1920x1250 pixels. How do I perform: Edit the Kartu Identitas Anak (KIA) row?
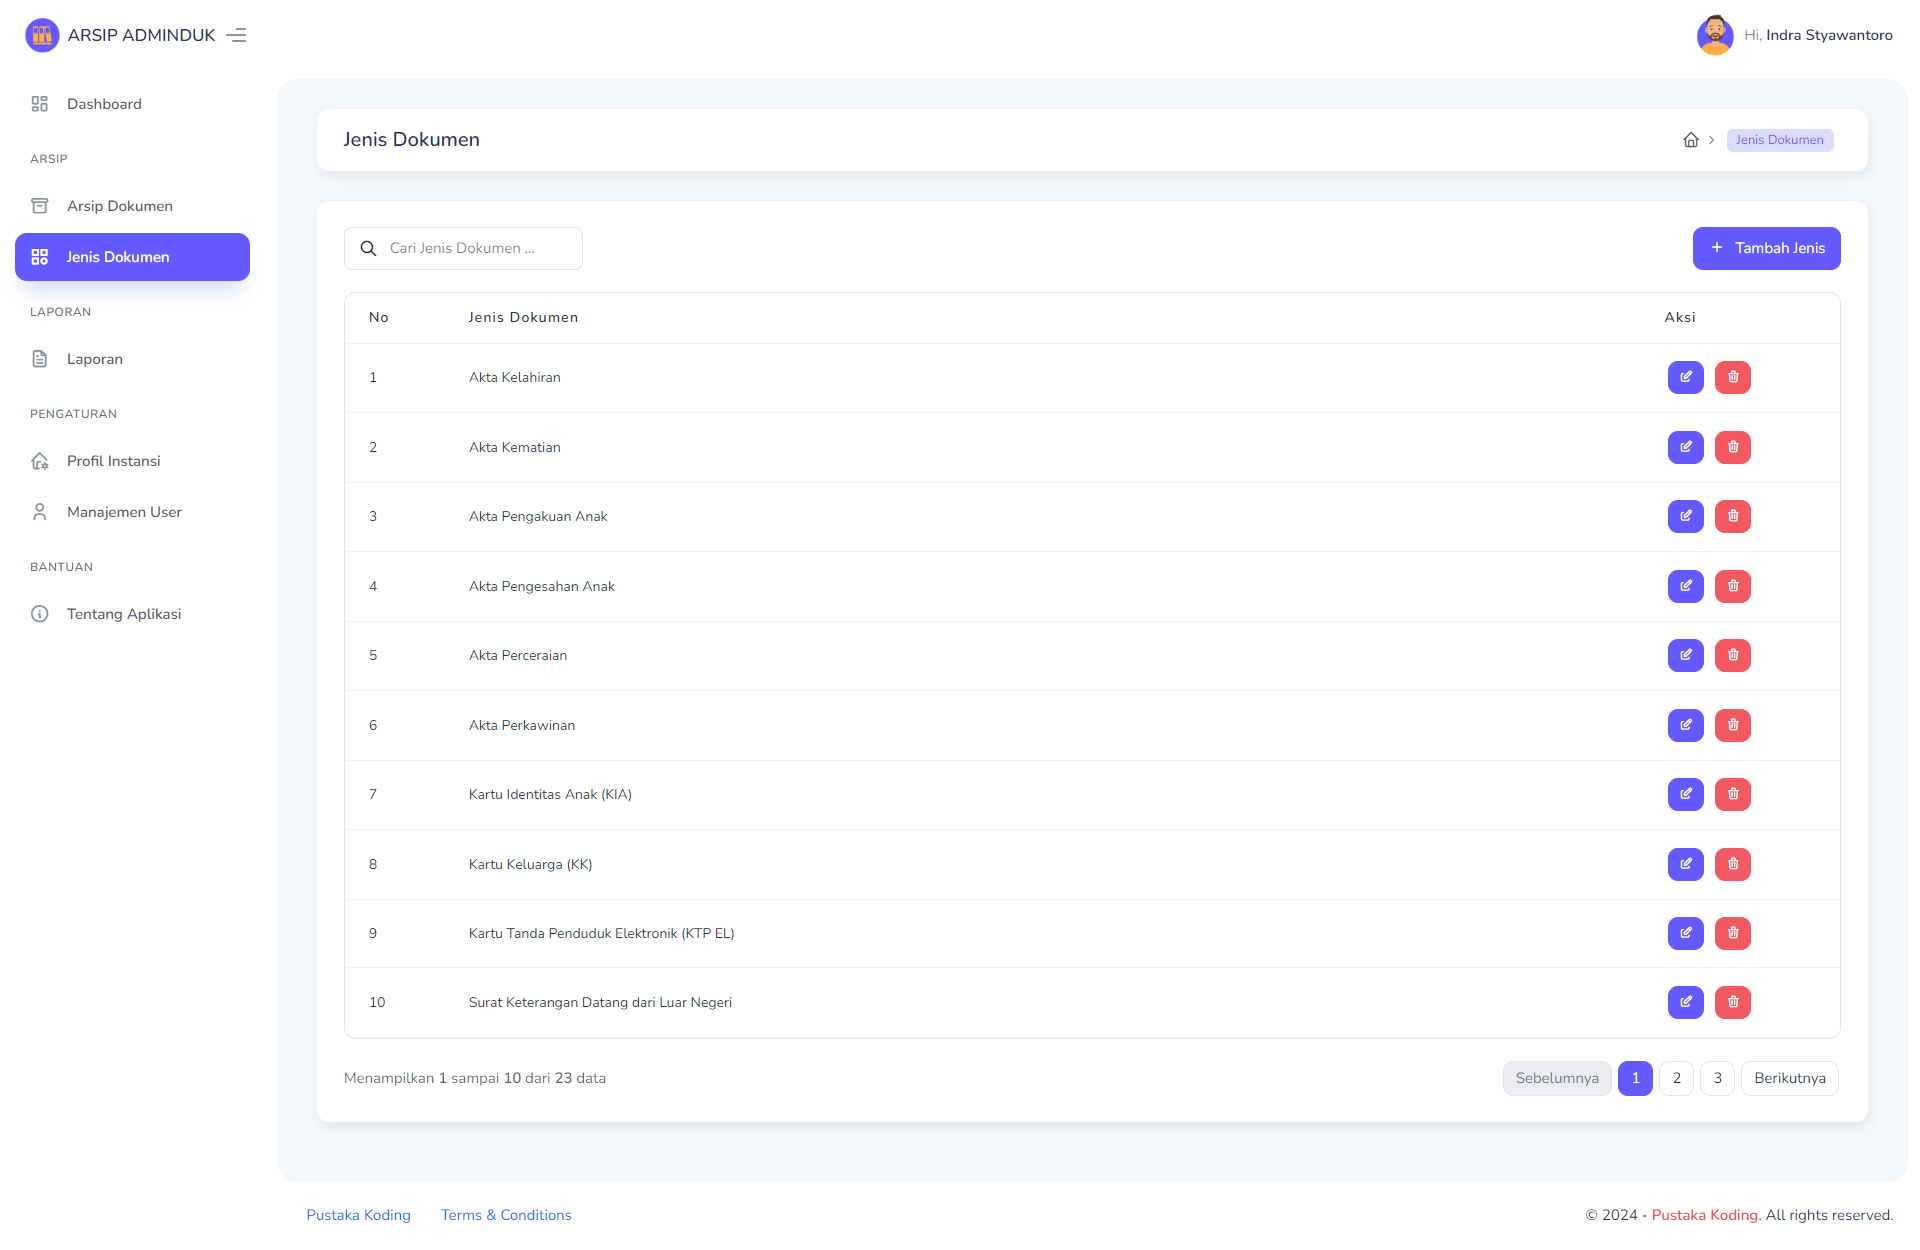1686,794
